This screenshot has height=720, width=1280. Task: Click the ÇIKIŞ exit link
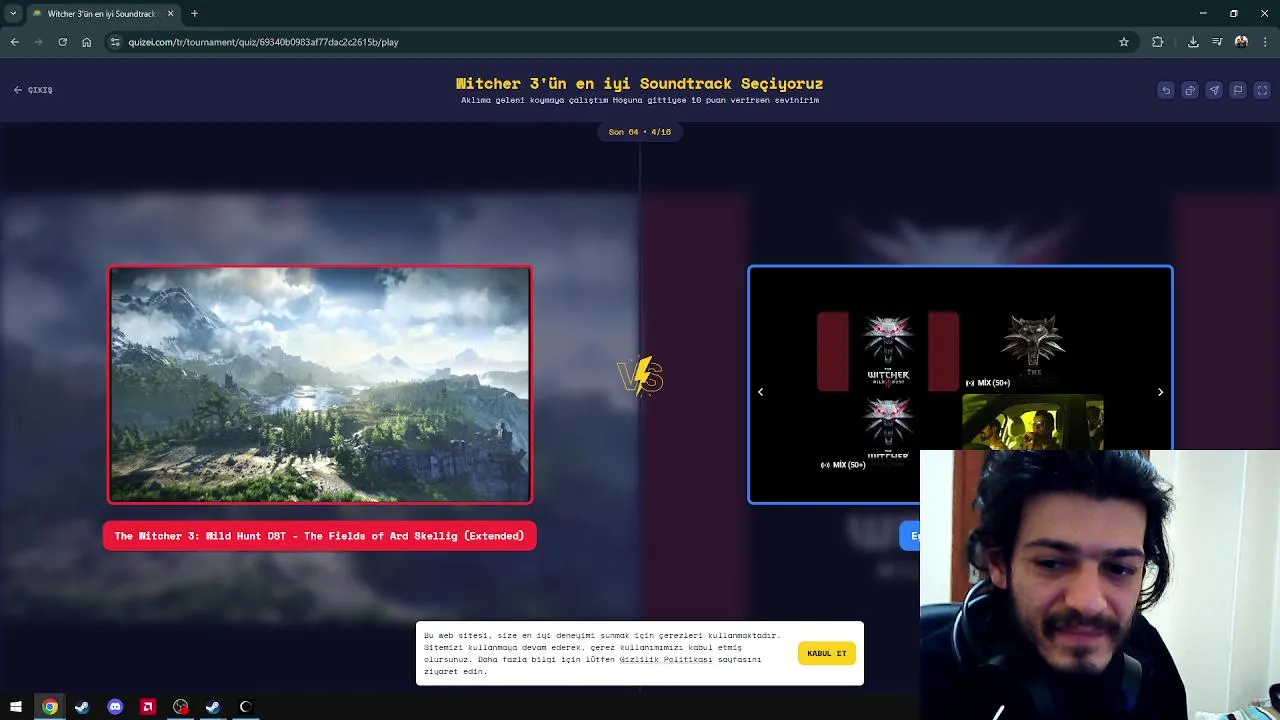click(33, 90)
